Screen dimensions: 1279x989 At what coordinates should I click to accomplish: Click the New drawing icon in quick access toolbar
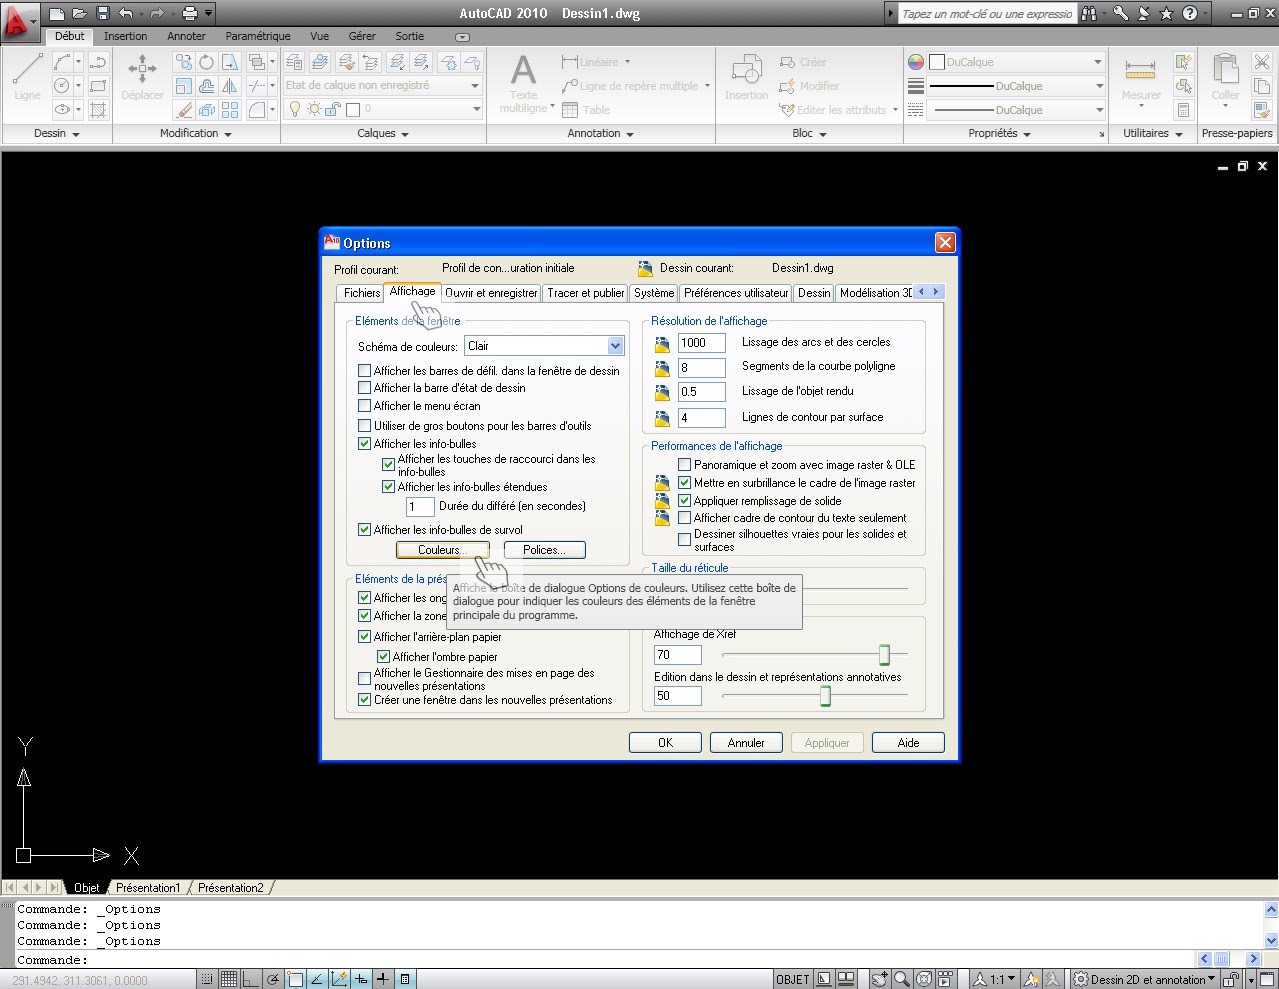click(57, 13)
